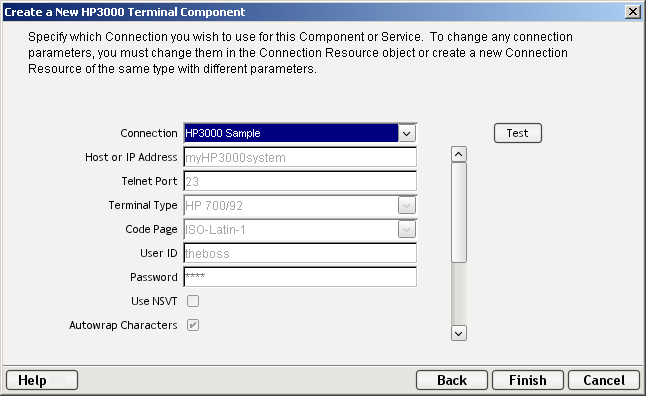The height and width of the screenshot is (396, 646).
Task: Click the User ID field
Action: point(300,253)
